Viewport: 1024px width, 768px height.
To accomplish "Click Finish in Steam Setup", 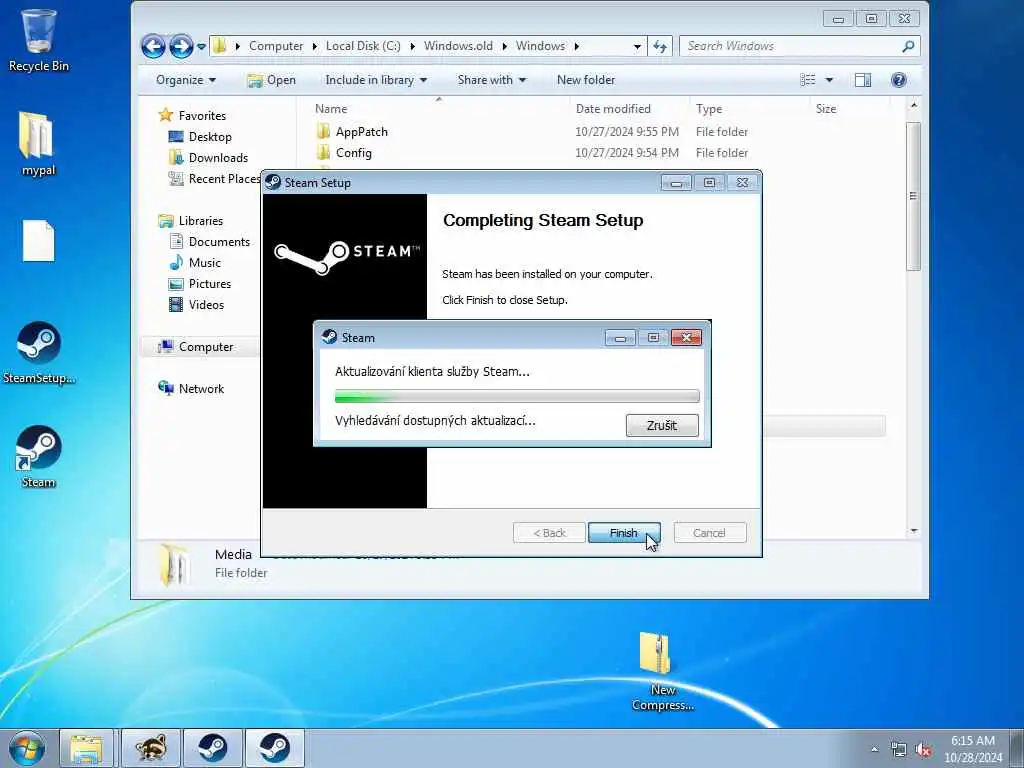I will click(624, 533).
